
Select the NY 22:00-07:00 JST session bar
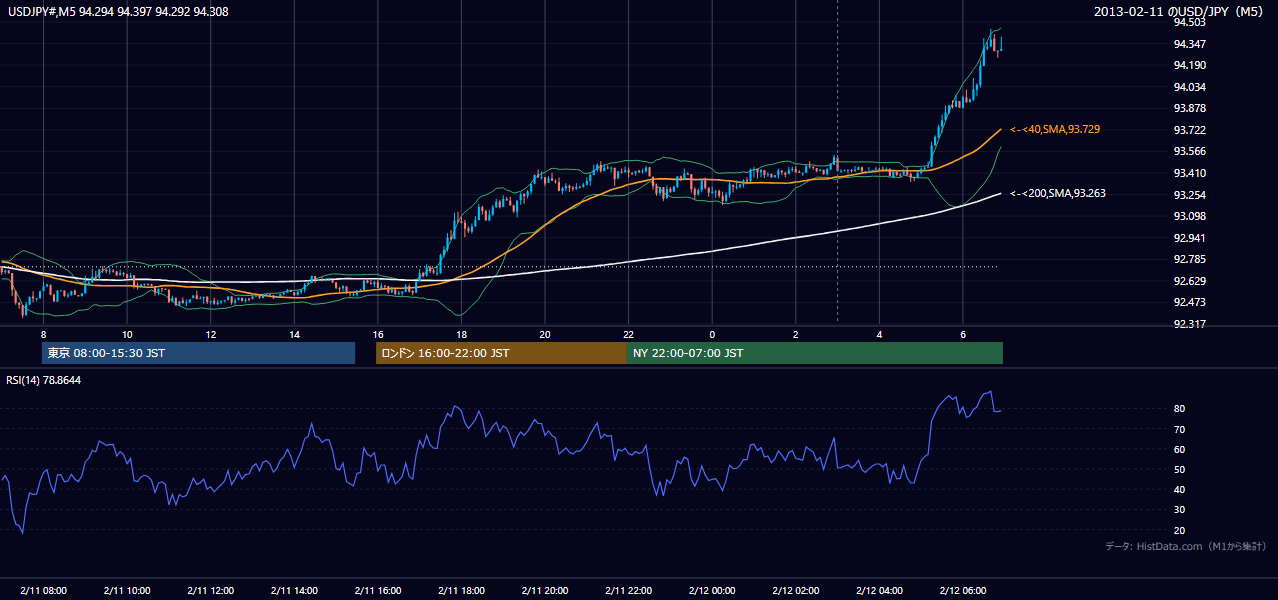coord(815,353)
